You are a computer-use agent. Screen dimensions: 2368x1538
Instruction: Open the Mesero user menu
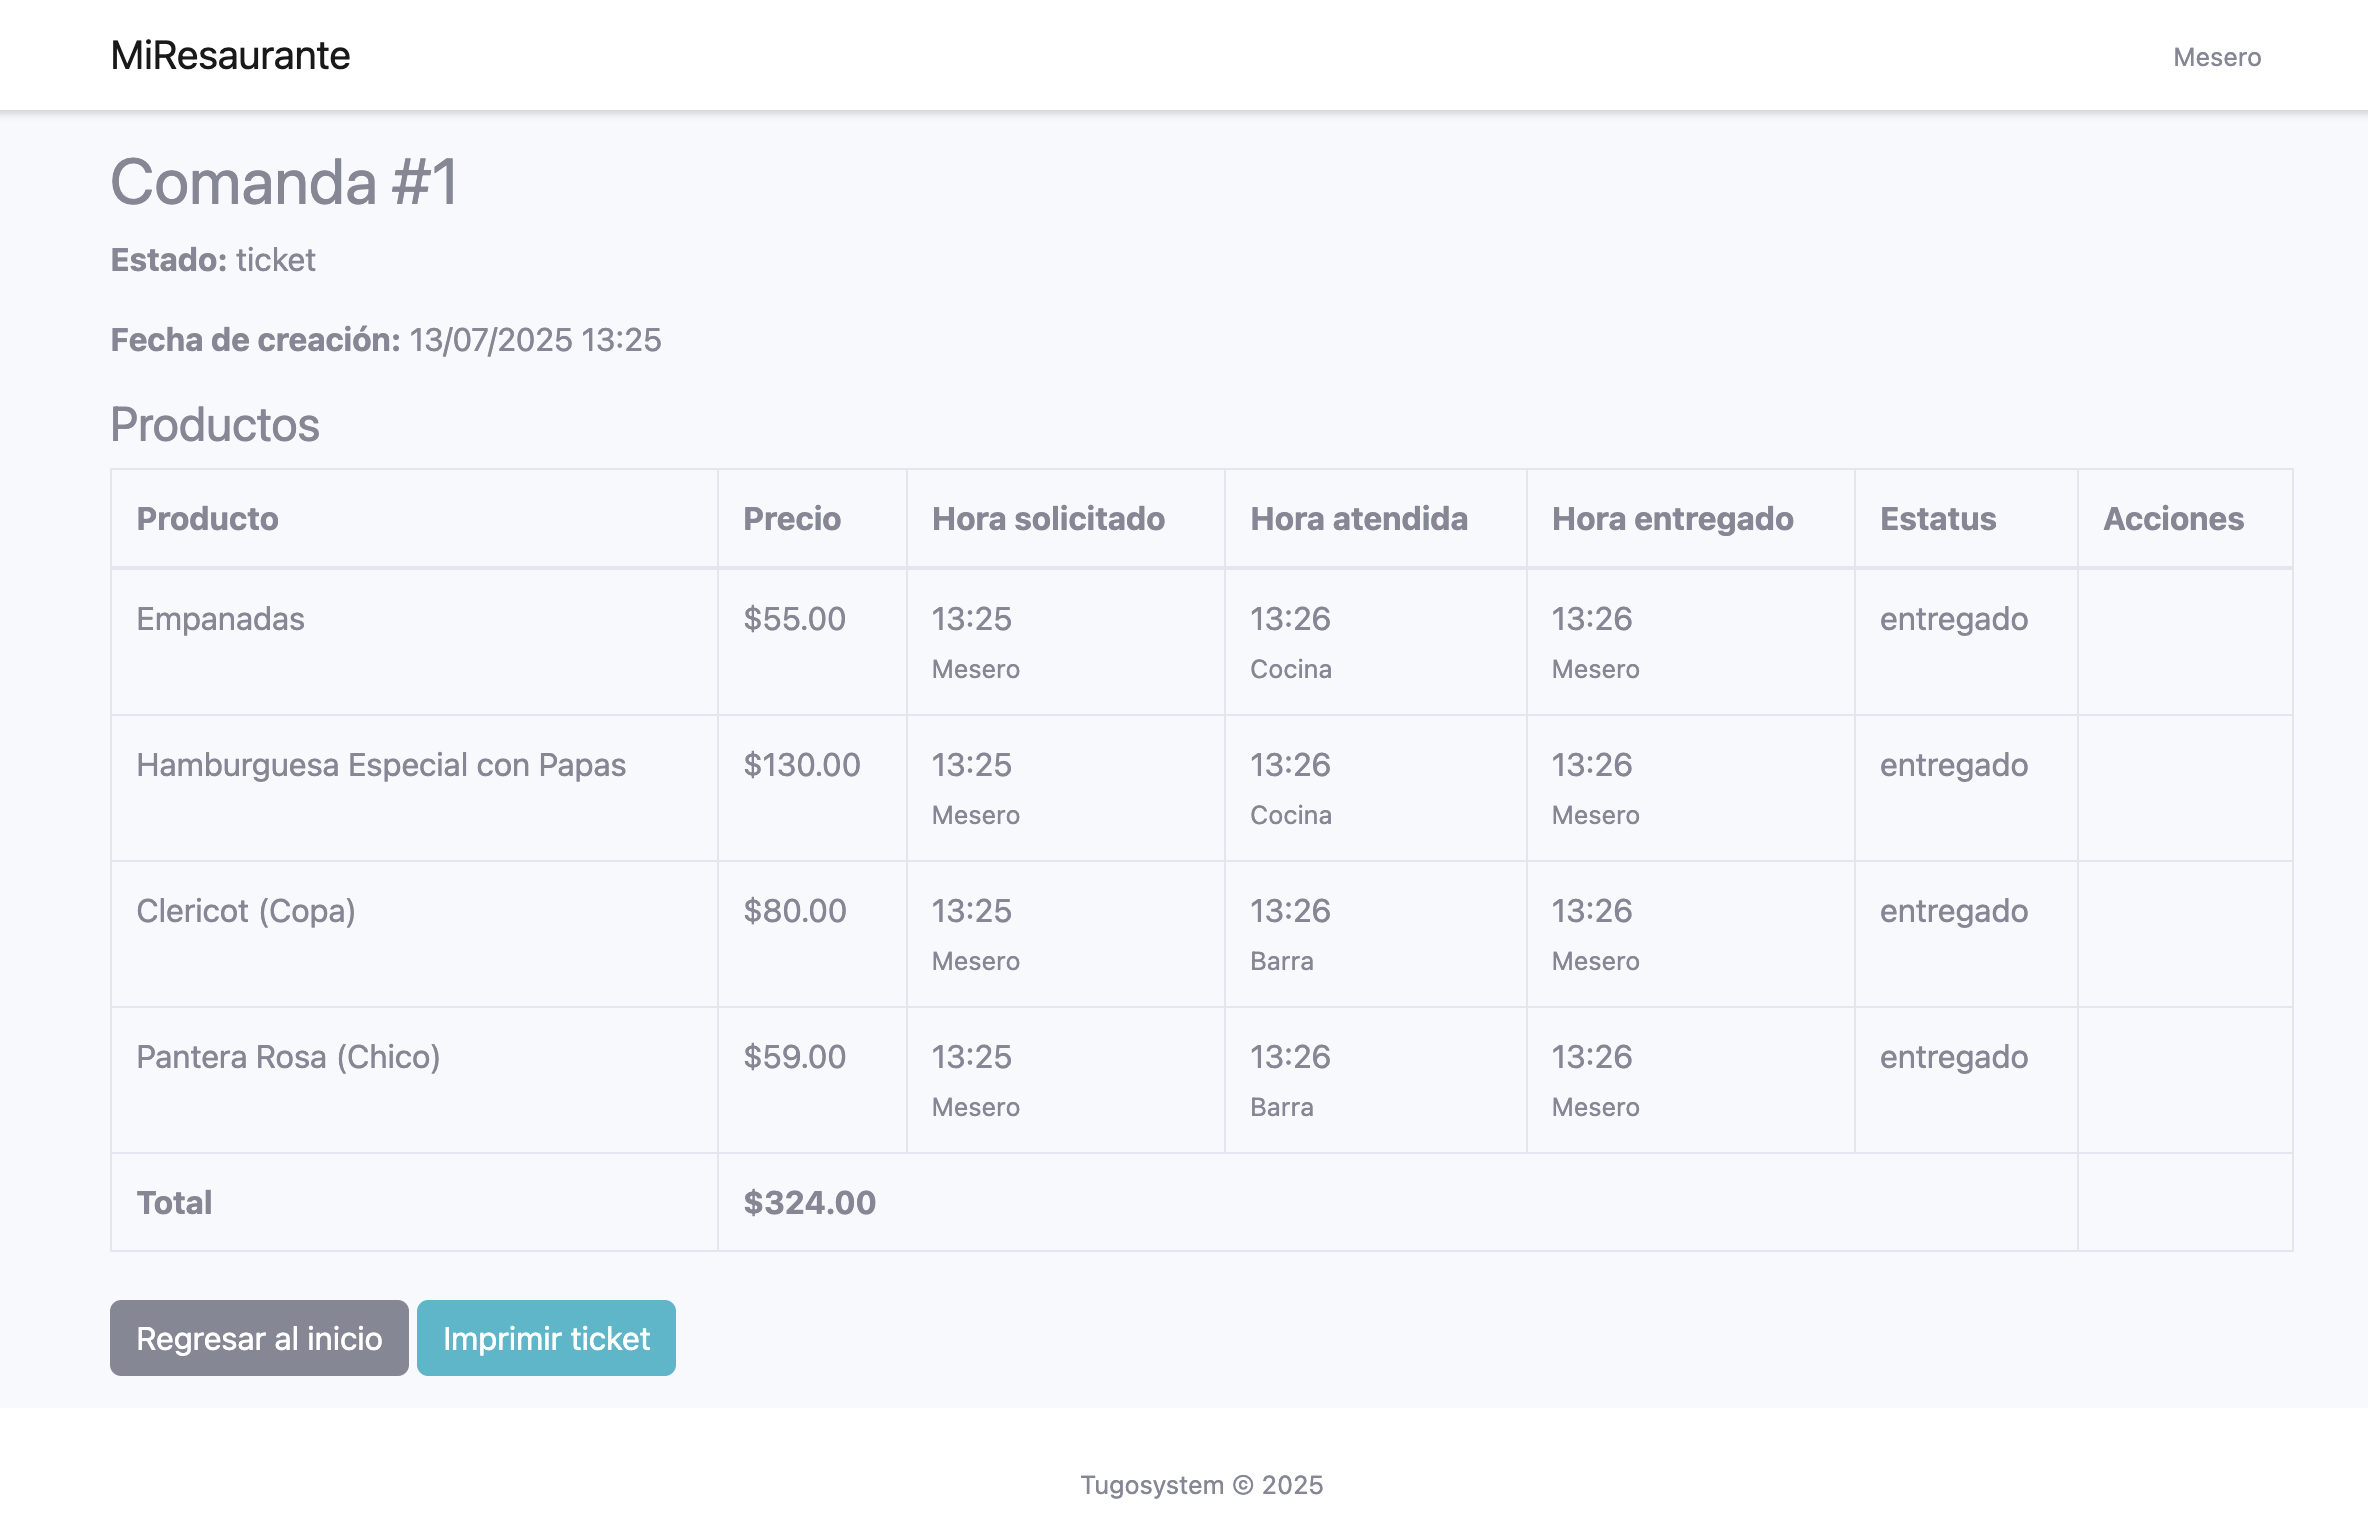tap(2216, 57)
